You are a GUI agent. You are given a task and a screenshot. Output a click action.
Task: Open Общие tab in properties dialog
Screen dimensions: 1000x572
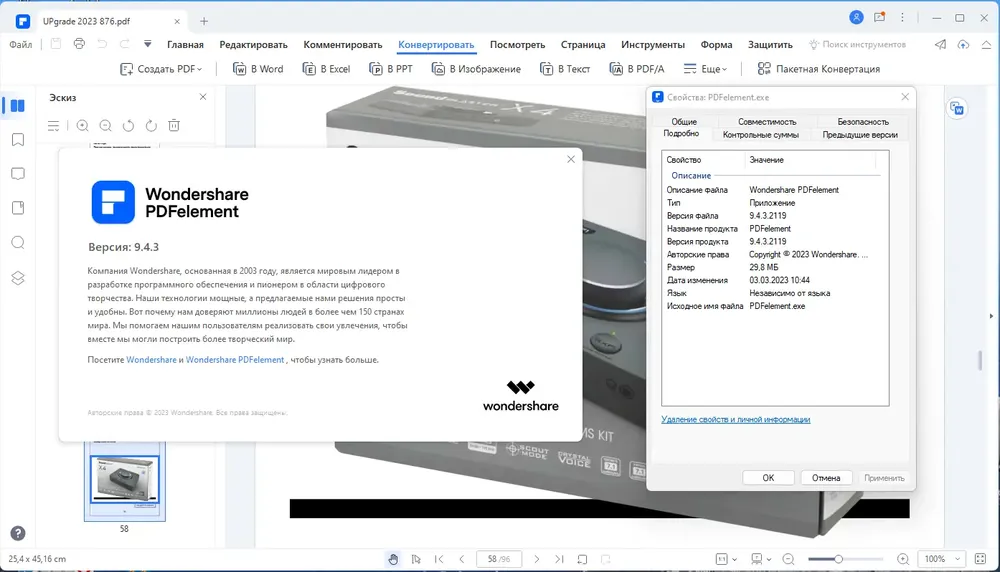(684, 121)
